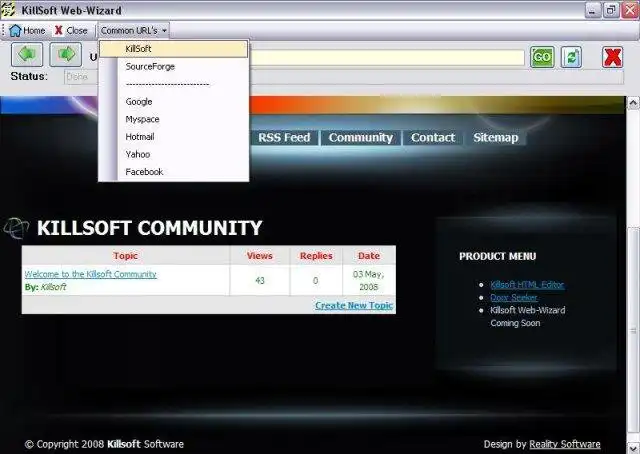The image size is (640, 454).
Task: Select KillSoft from the URL menu
Action: tap(173, 49)
